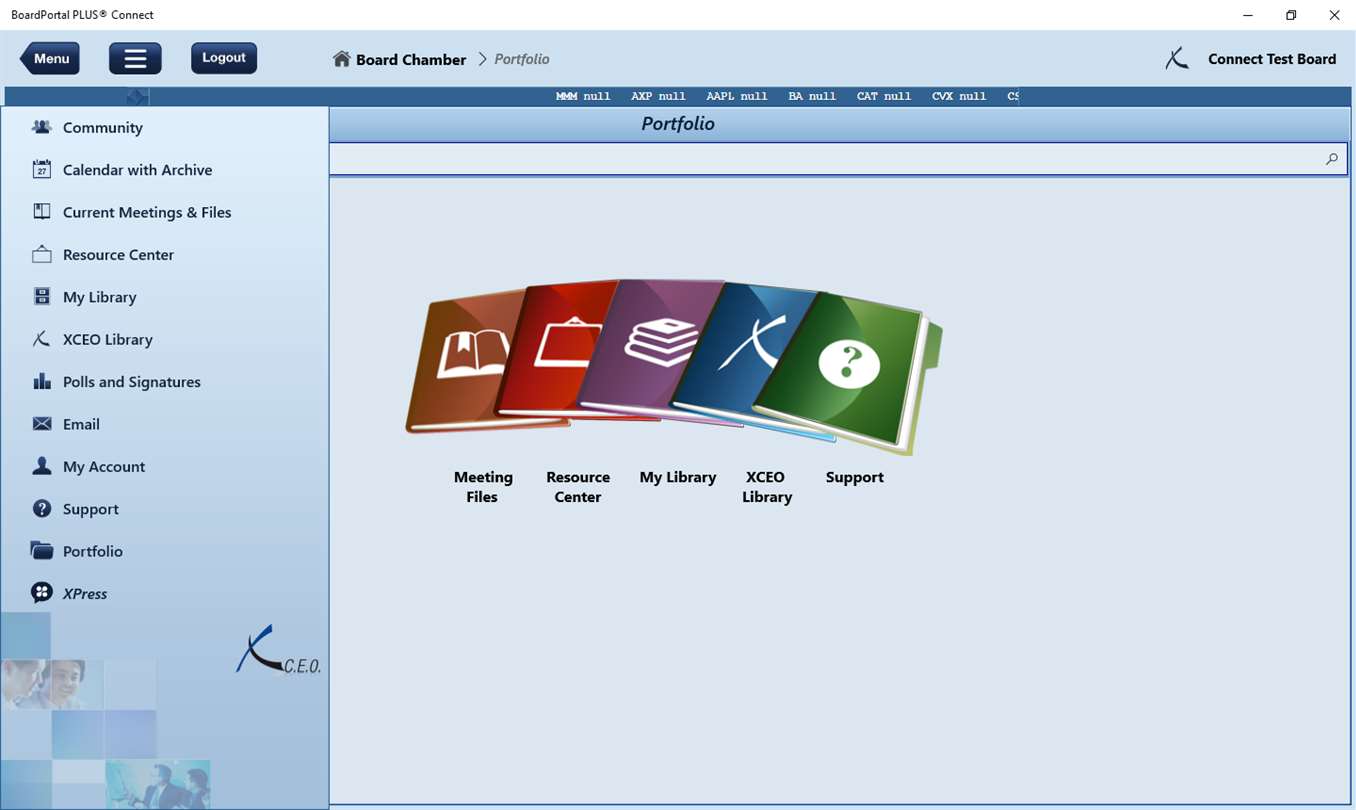Click the Email envelope icon
Viewport: 1356px width, 810px height.
pos(42,424)
